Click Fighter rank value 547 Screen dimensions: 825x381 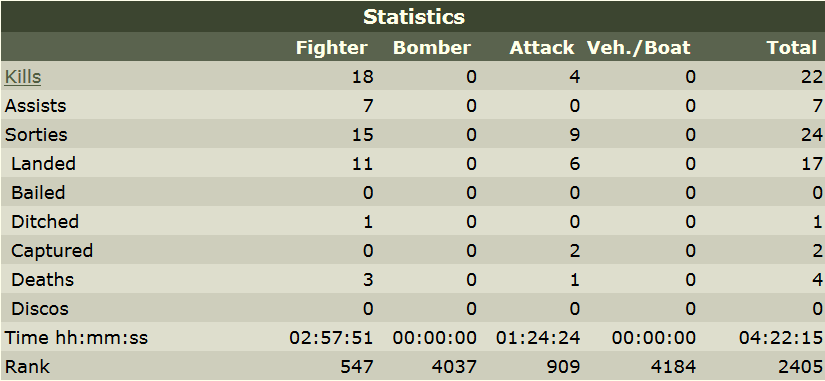coord(357,366)
